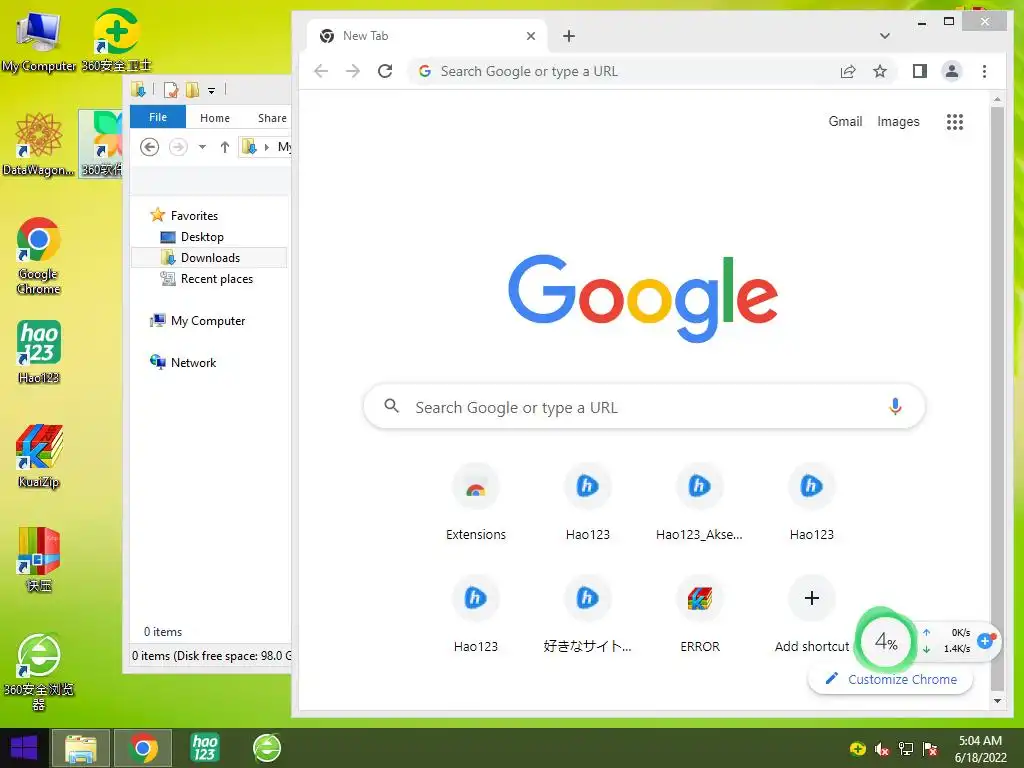Click 360 memory usage 4% widget

(885, 641)
